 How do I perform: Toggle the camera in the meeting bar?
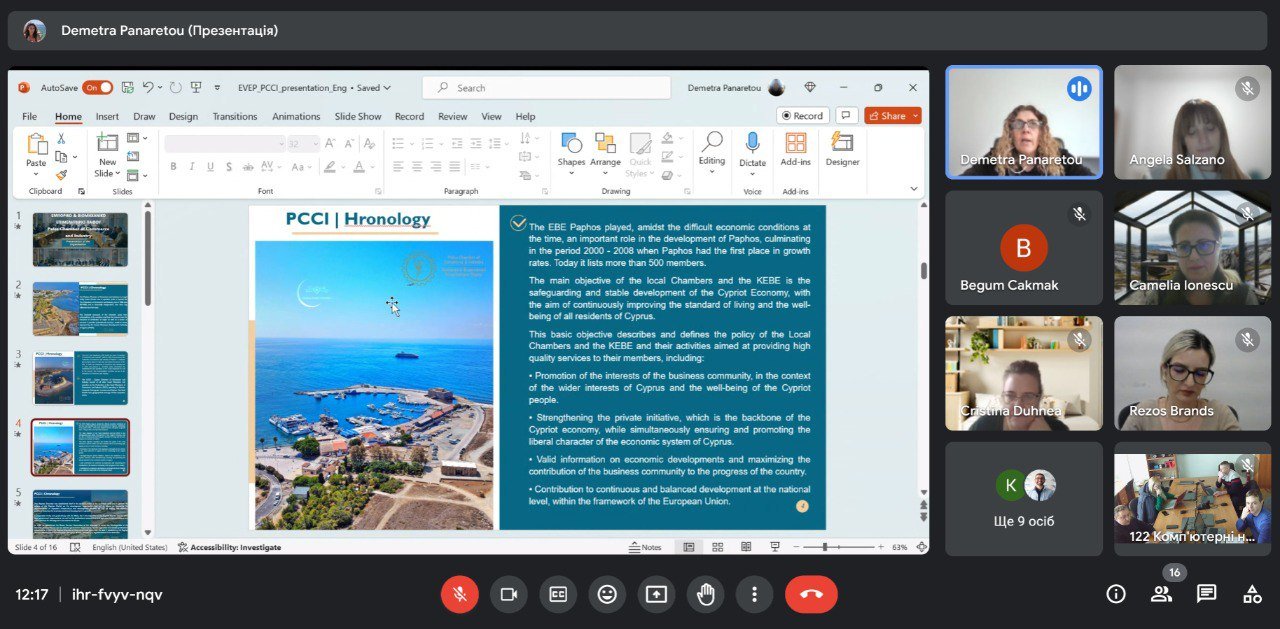click(x=509, y=594)
